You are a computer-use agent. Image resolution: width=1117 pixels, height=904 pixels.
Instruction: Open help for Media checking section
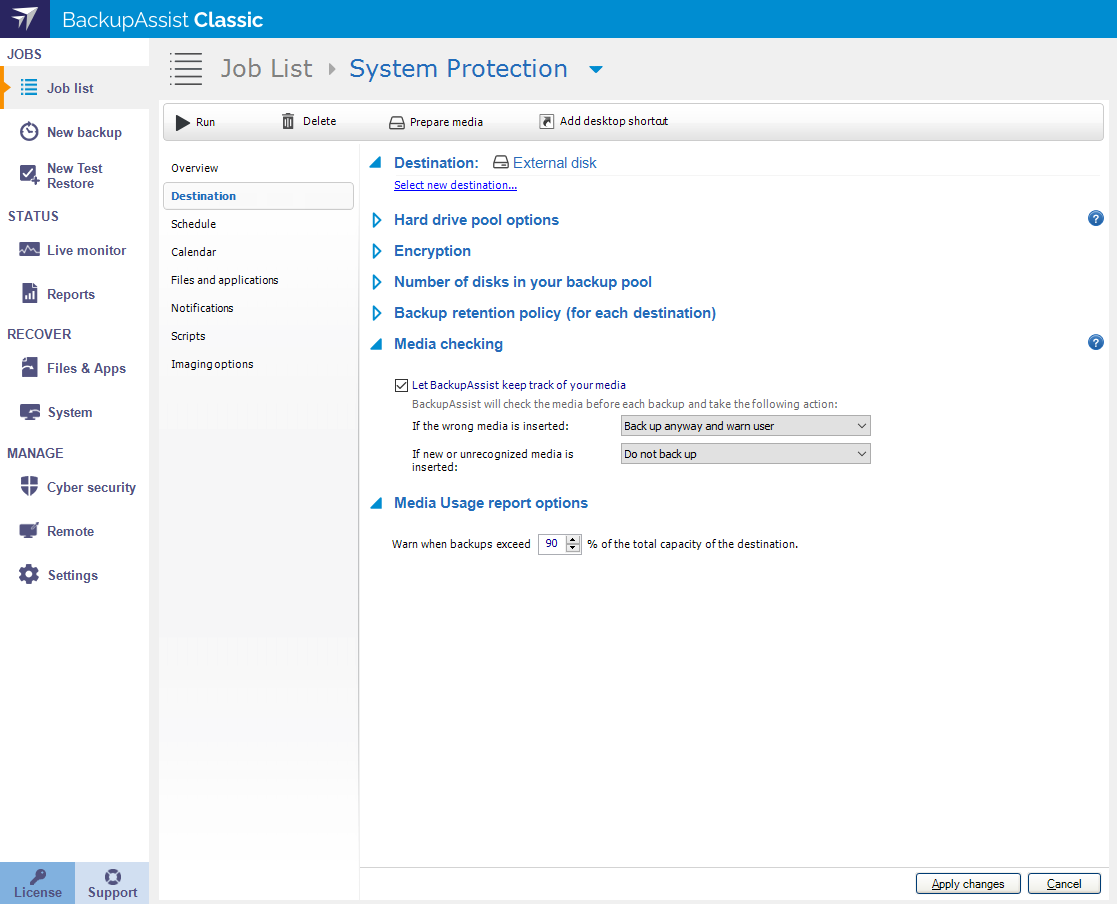[1095, 343]
